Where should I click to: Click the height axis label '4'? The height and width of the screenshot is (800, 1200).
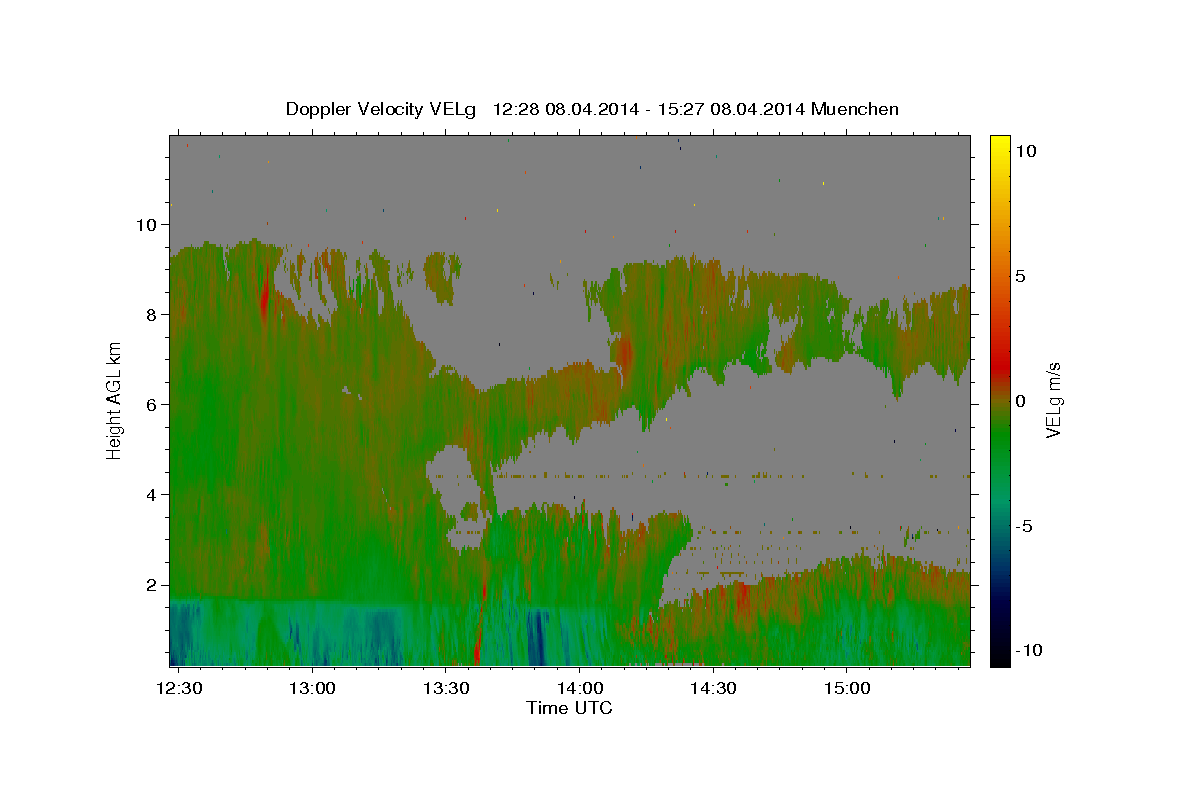(152, 494)
